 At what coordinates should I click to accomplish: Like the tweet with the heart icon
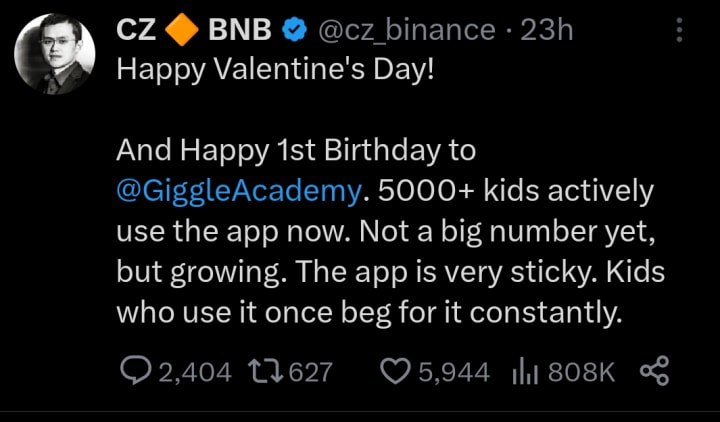coord(398,372)
